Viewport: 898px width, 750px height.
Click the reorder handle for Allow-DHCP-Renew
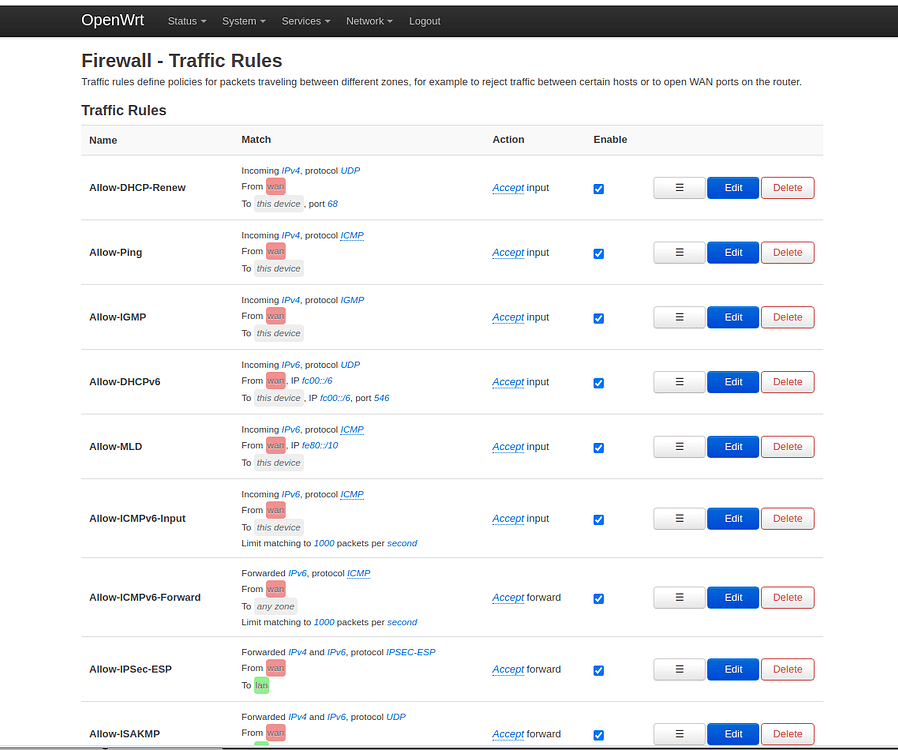coord(679,188)
